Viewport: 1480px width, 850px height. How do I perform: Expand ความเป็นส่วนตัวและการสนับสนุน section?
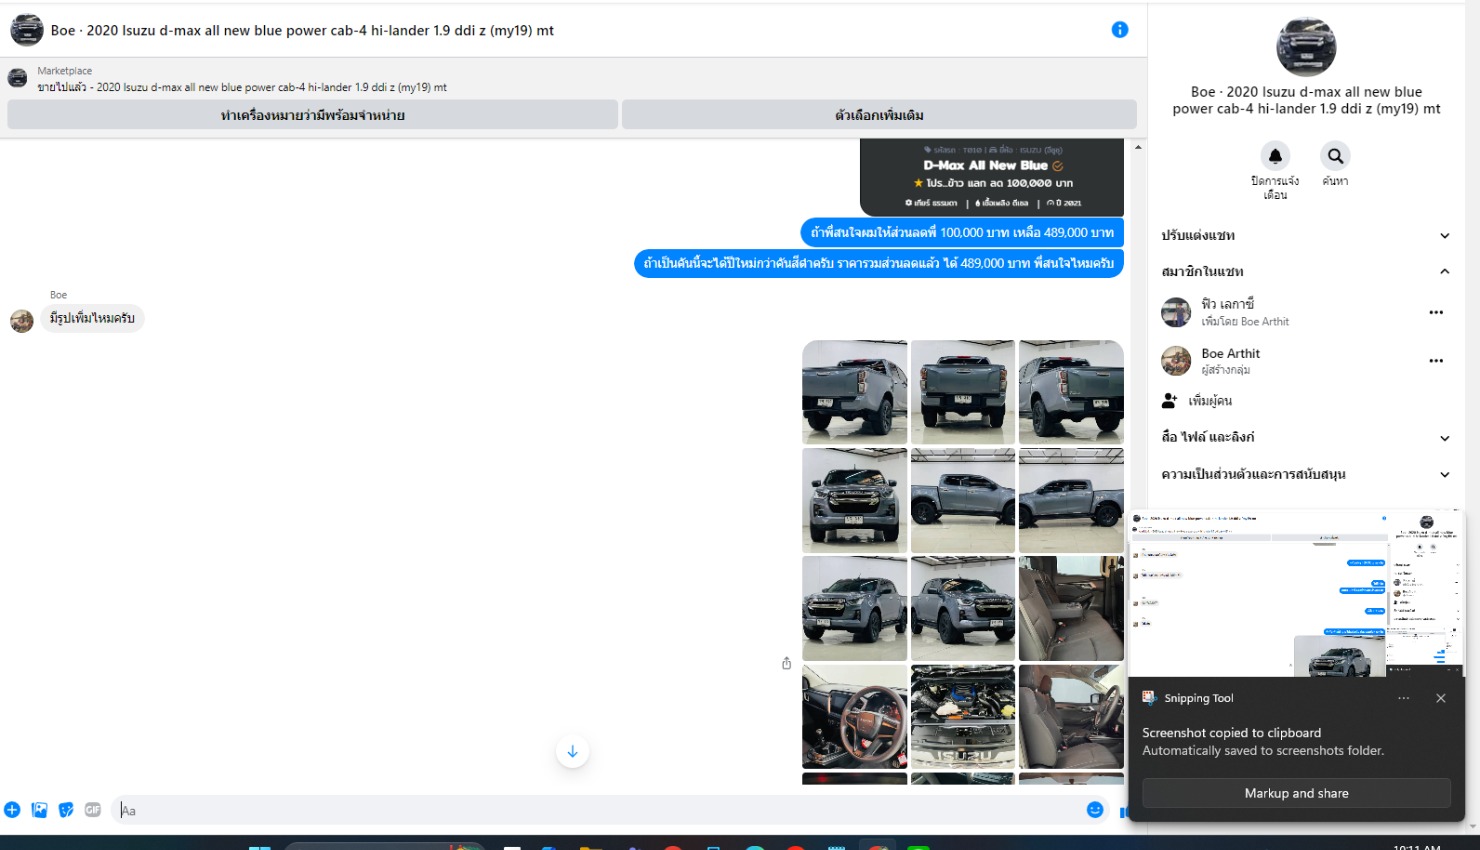click(1444, 474)
